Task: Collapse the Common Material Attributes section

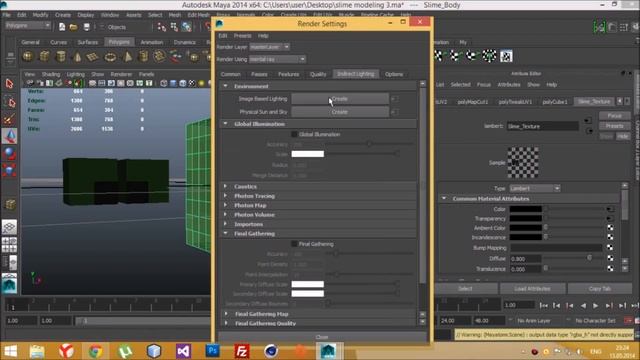Action: [444, 198]
